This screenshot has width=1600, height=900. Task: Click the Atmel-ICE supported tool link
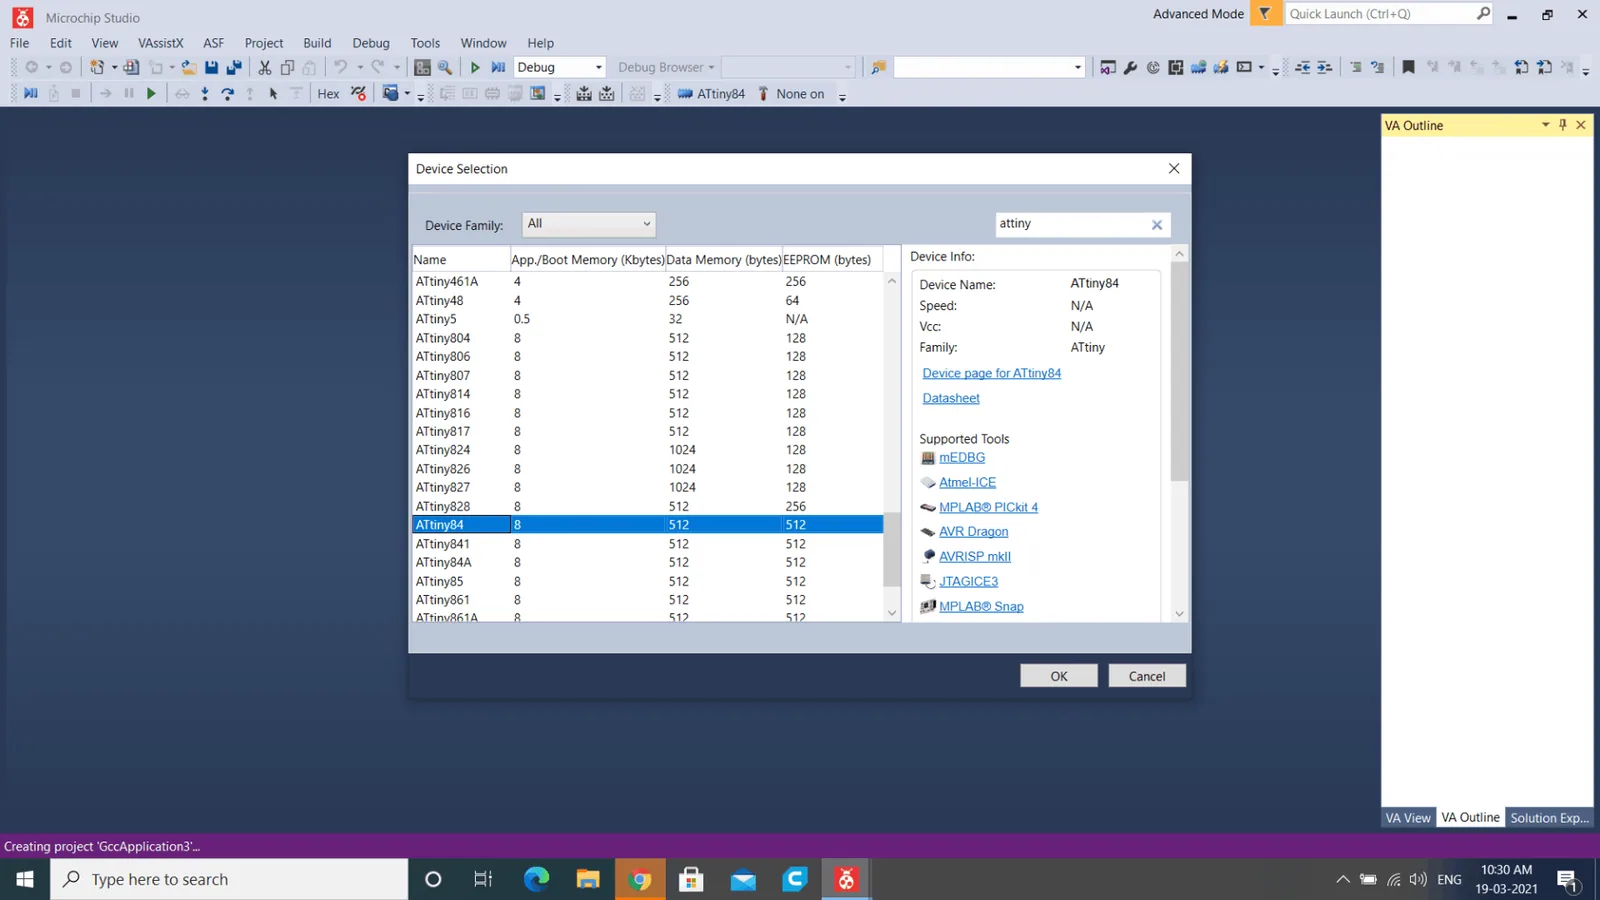tap(967, 482)
